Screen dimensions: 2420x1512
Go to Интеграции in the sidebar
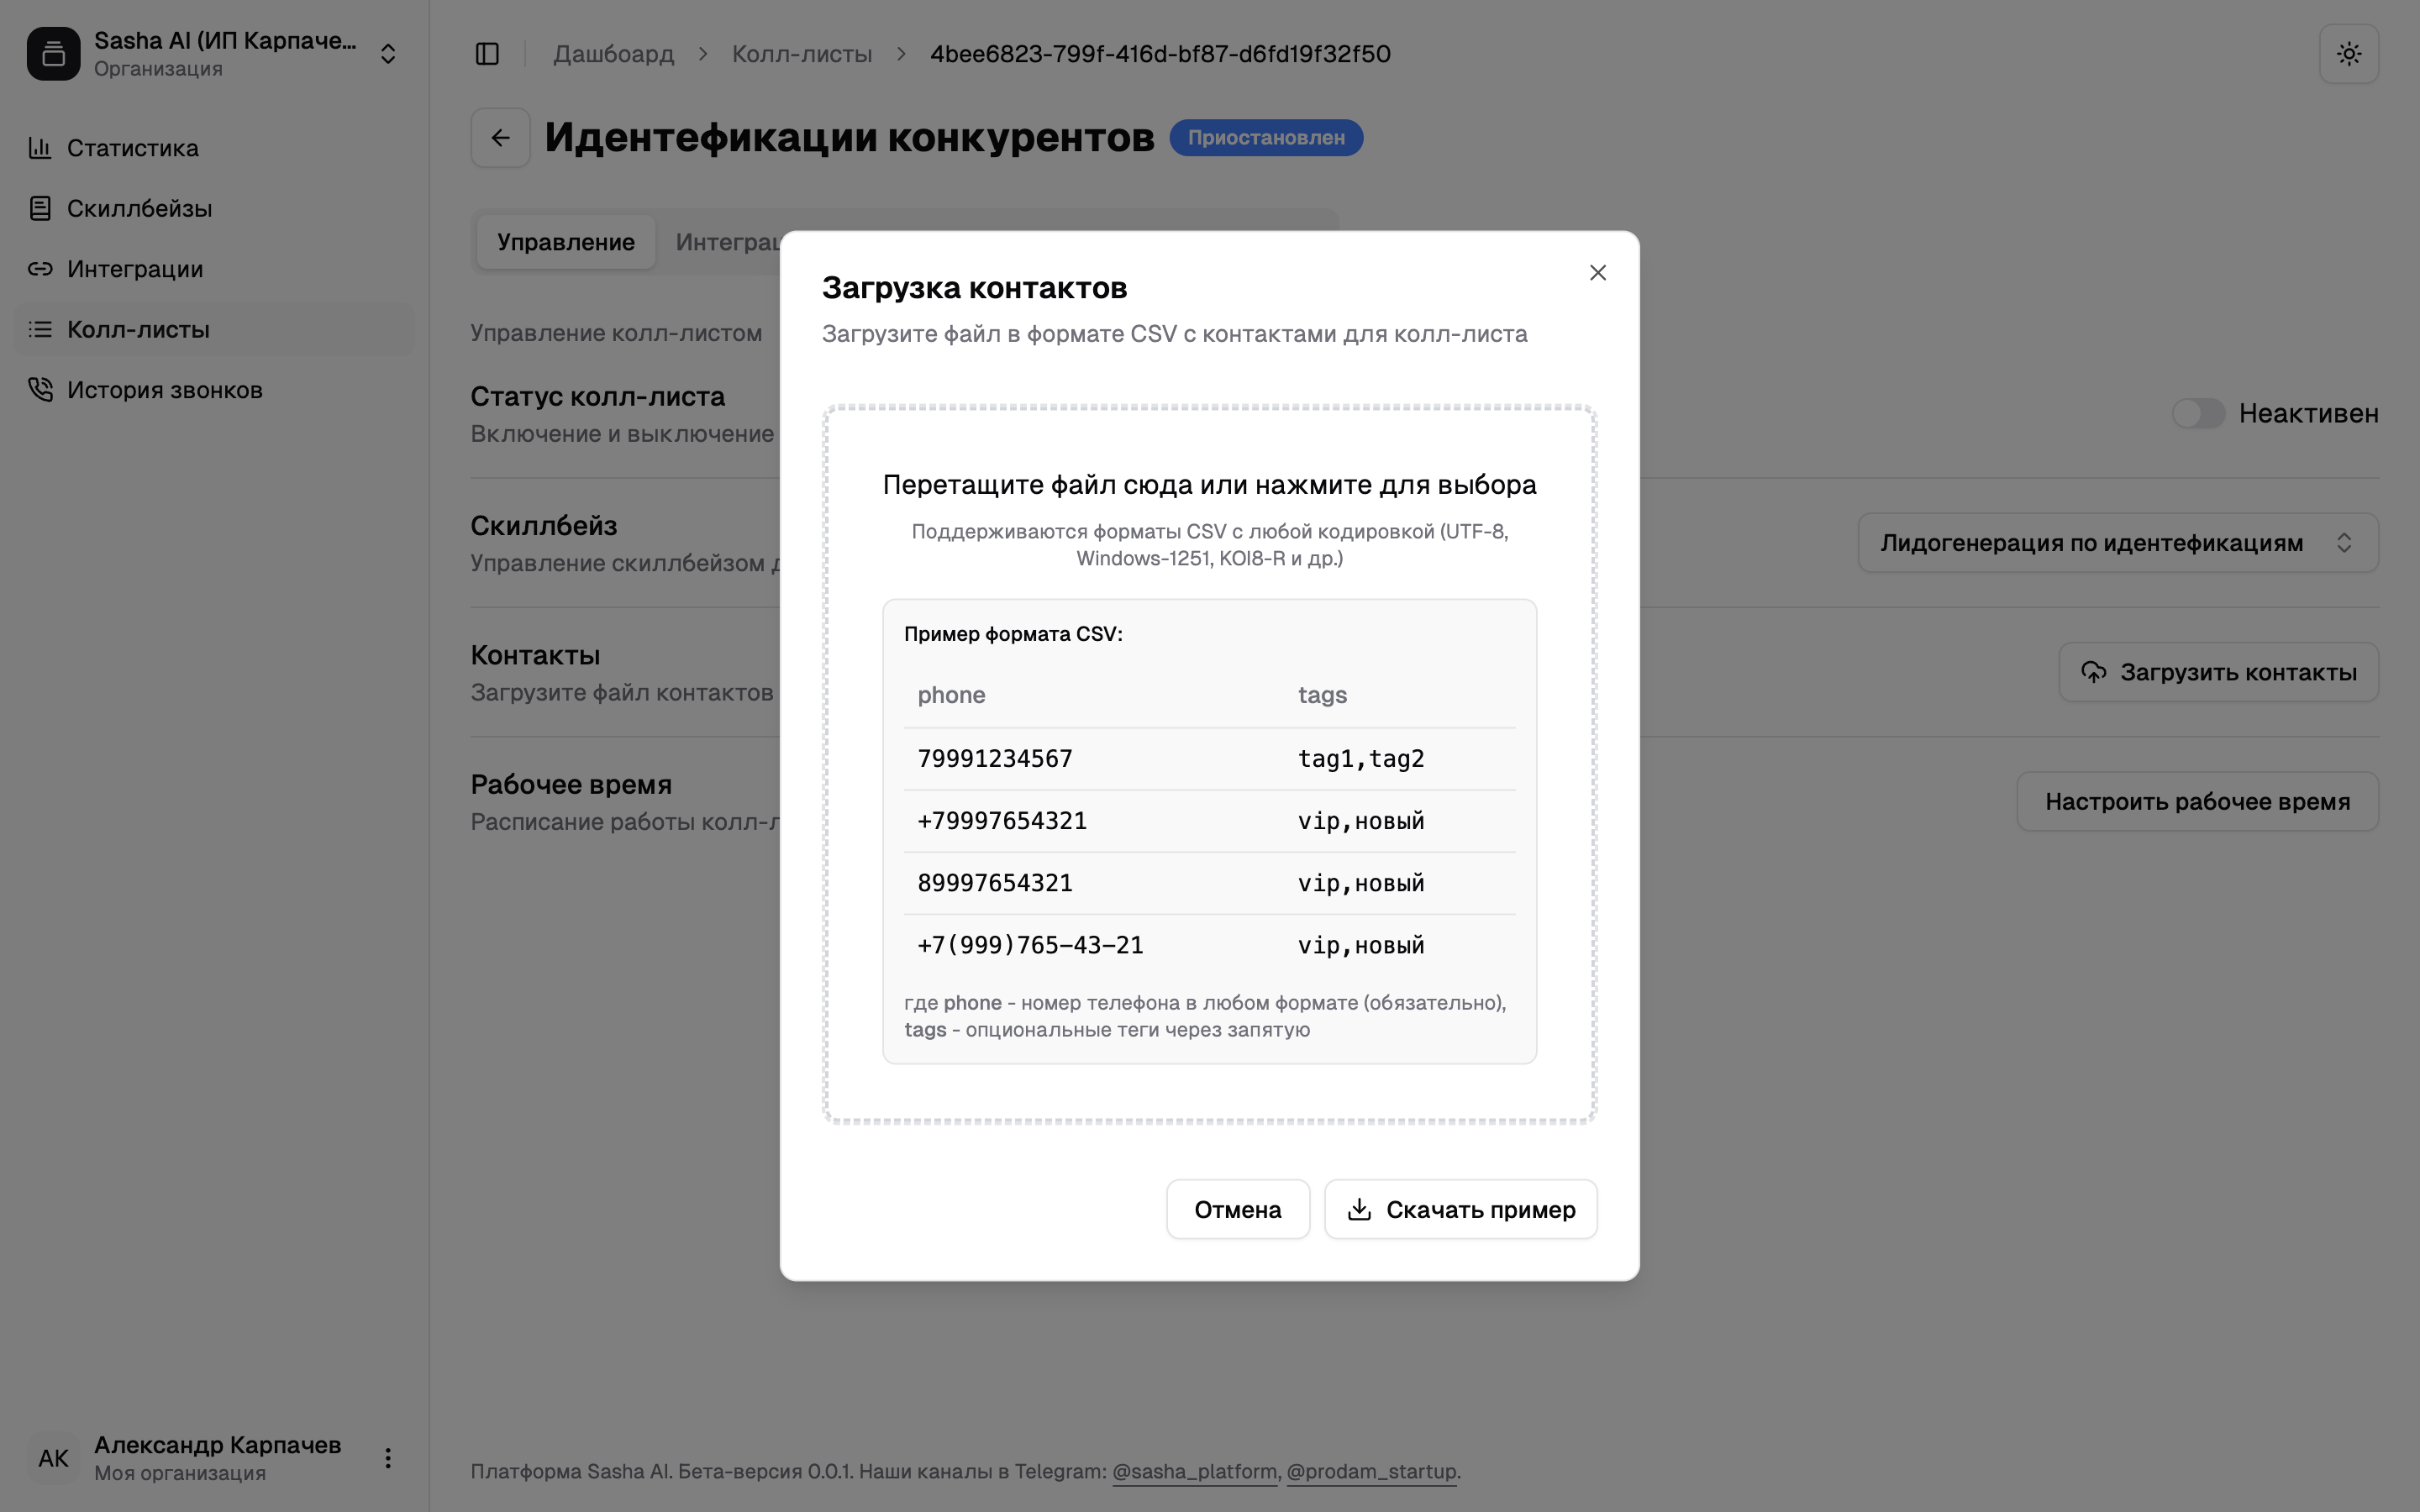(x=135, y=269)
